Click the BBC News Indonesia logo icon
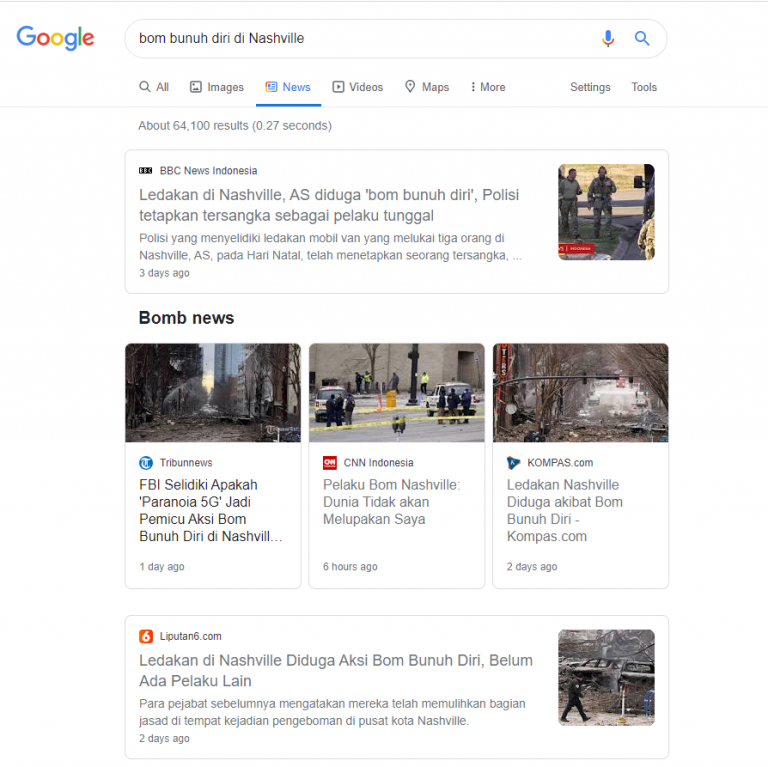The image size is (768, 767). [x=145, y=170]
